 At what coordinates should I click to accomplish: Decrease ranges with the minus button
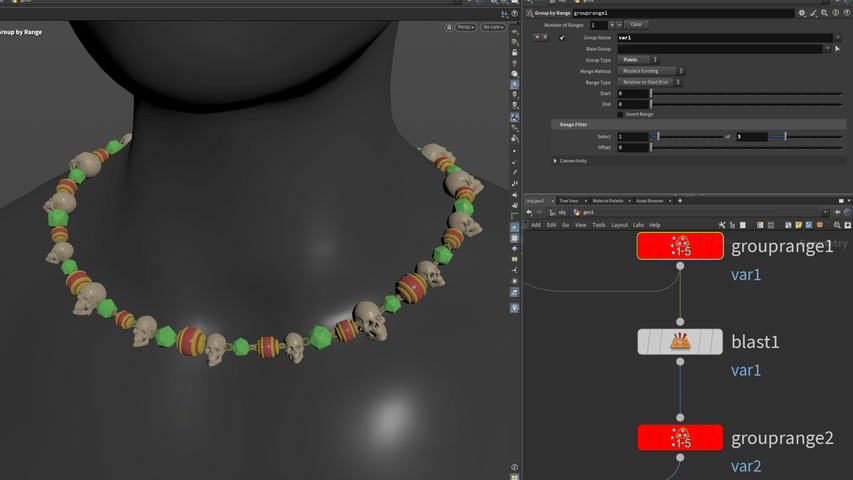pos(619,24)
